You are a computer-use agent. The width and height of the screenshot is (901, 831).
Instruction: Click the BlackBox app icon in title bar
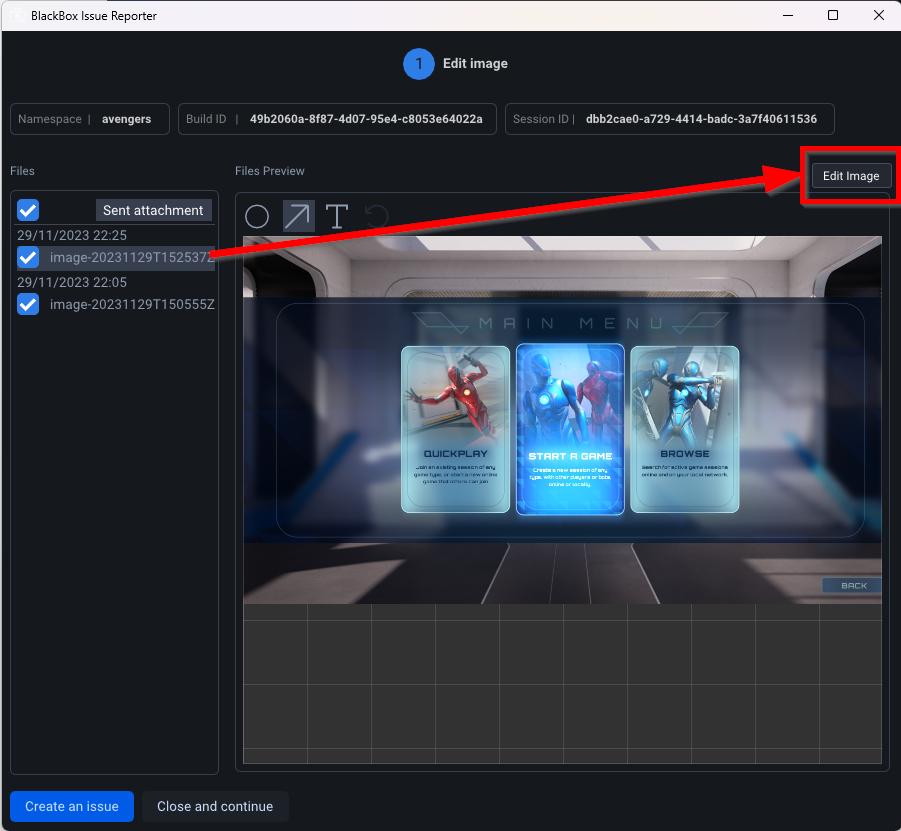[x=17, y=16]
